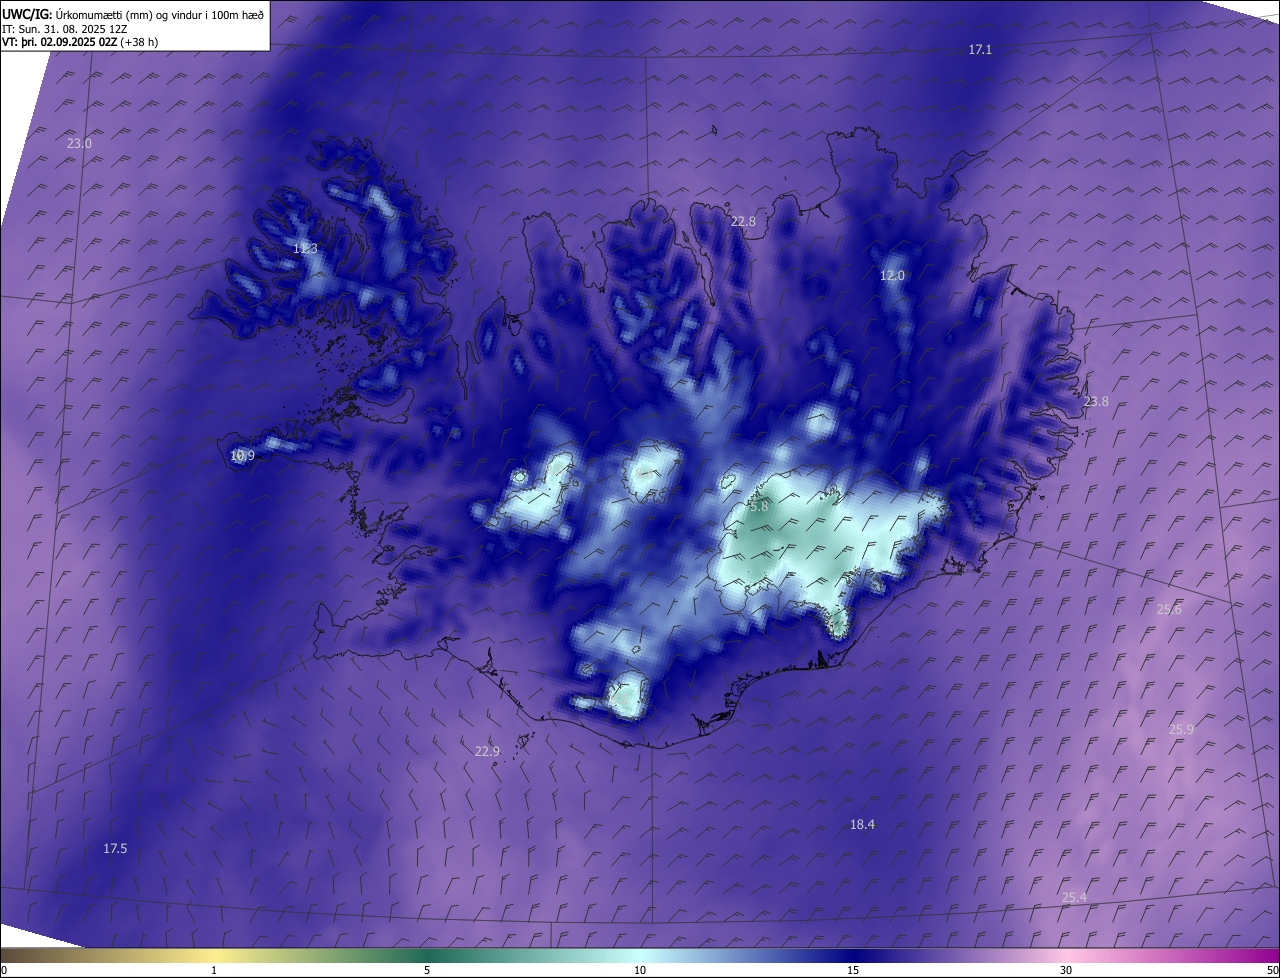Click the 25.9 value label
Image resolution: width=1280 pixels, height=978 pixels.
1181,729
